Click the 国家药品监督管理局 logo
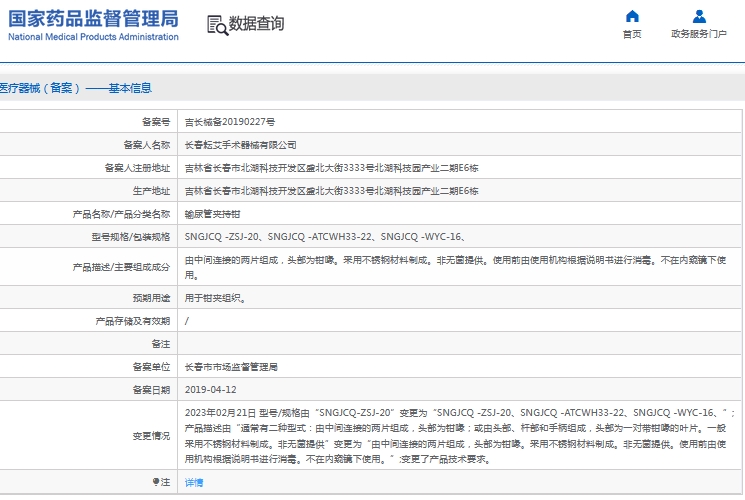The width and height of the screenshot is (745, 500). (93, 25)
